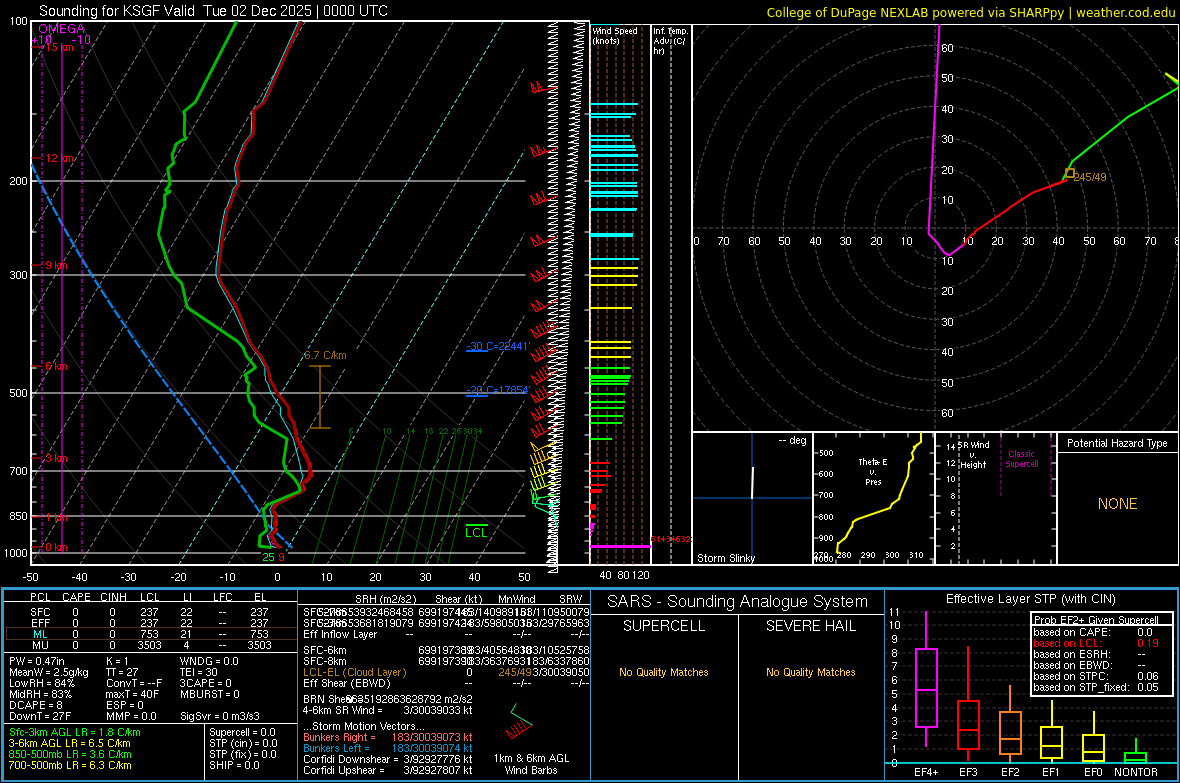Select the SUPERCELL analogue column header

coord(664,626)
